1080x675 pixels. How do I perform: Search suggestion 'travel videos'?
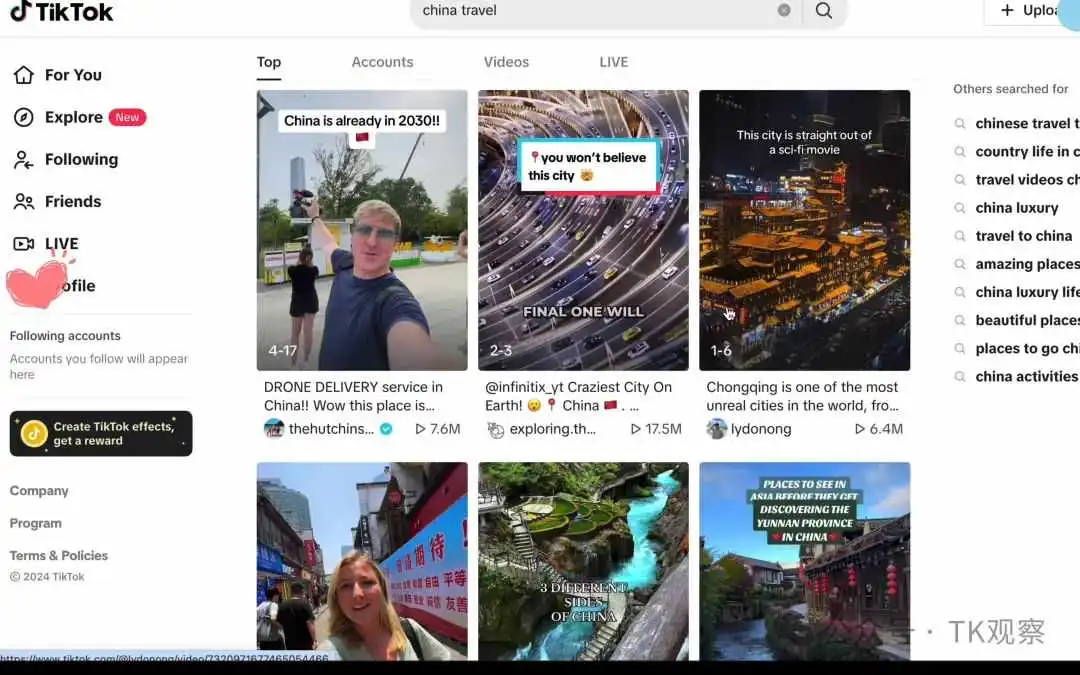[1027, 180]
